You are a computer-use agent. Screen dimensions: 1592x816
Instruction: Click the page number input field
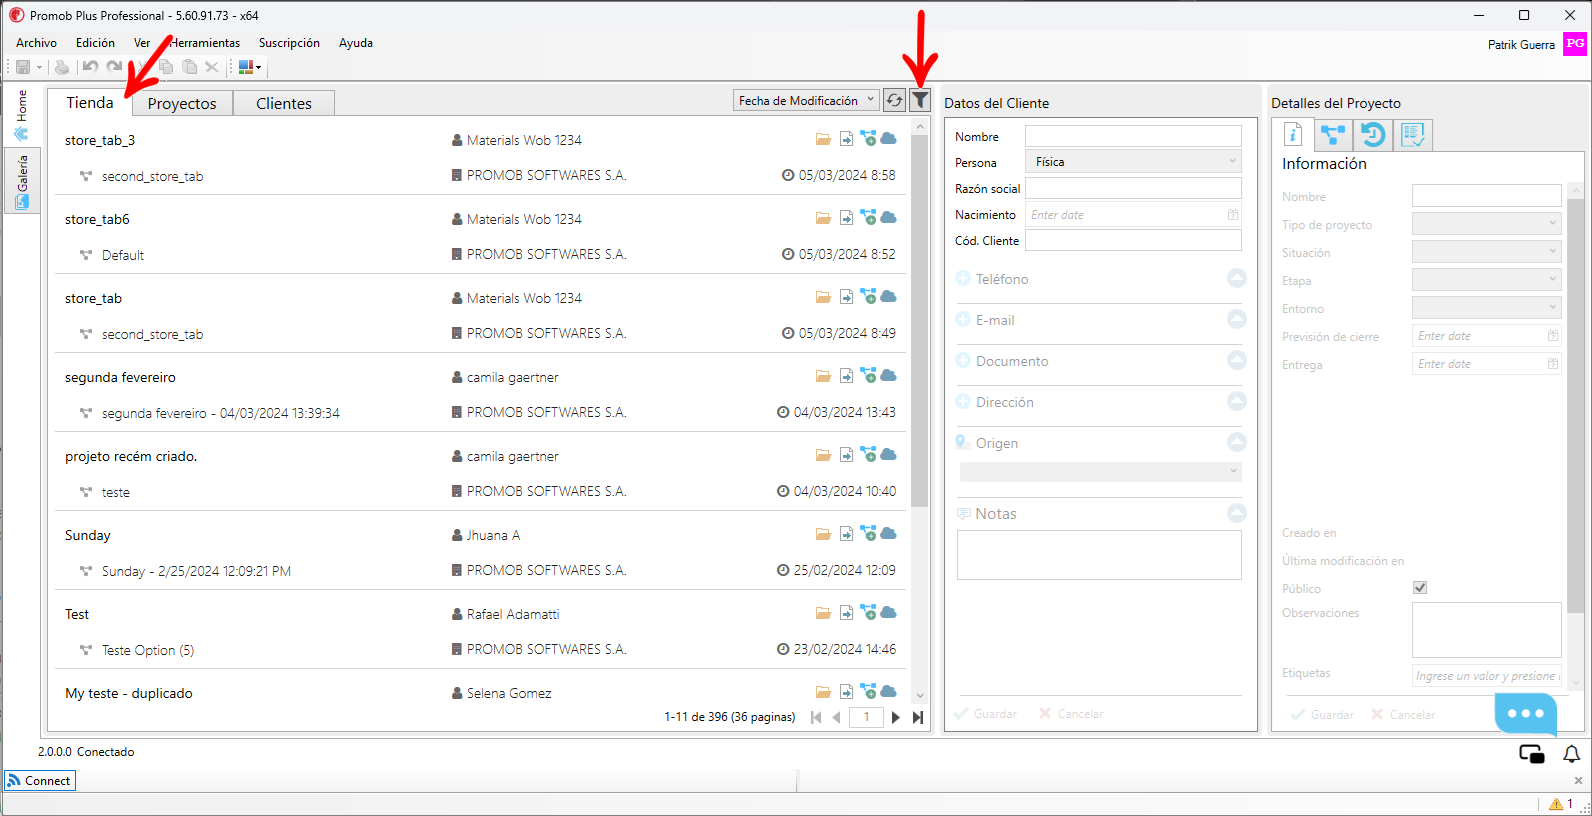tap(866, 717)
